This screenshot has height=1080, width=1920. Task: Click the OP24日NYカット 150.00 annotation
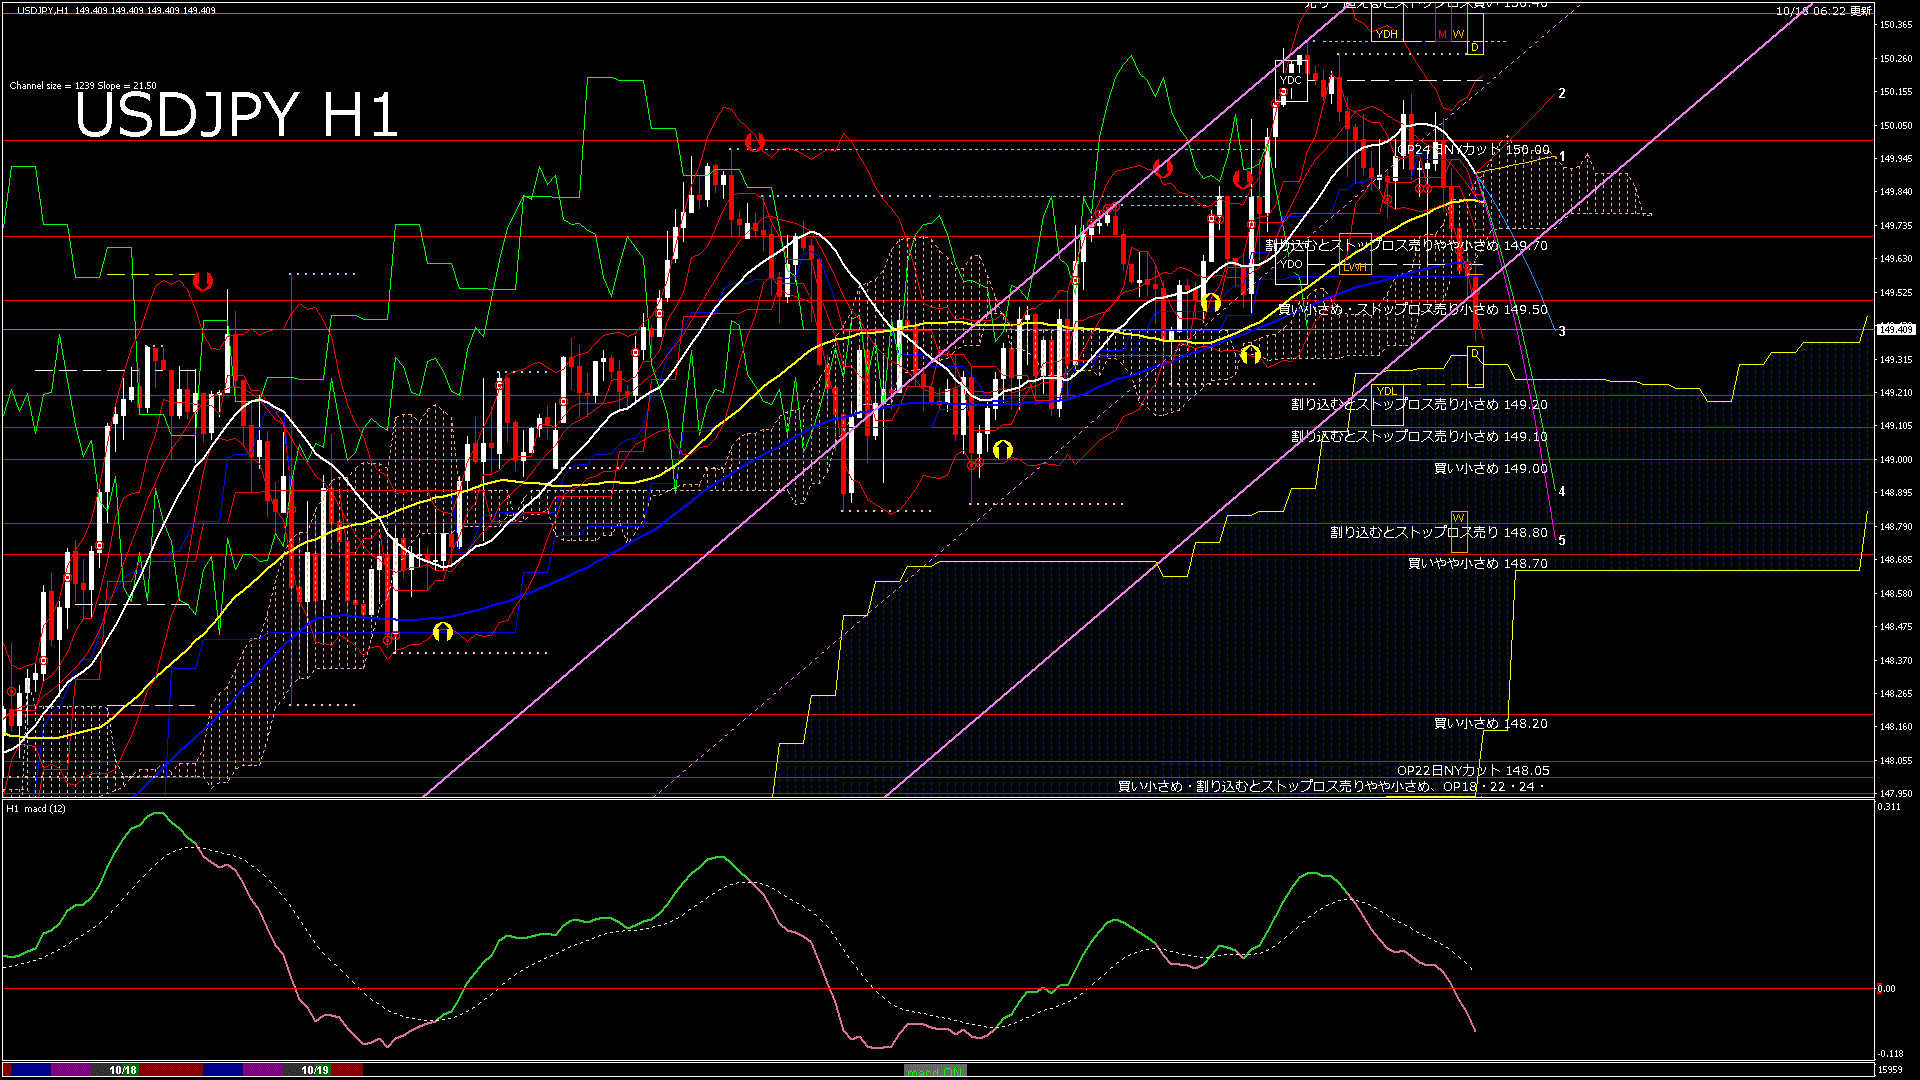pos(1473,150)
